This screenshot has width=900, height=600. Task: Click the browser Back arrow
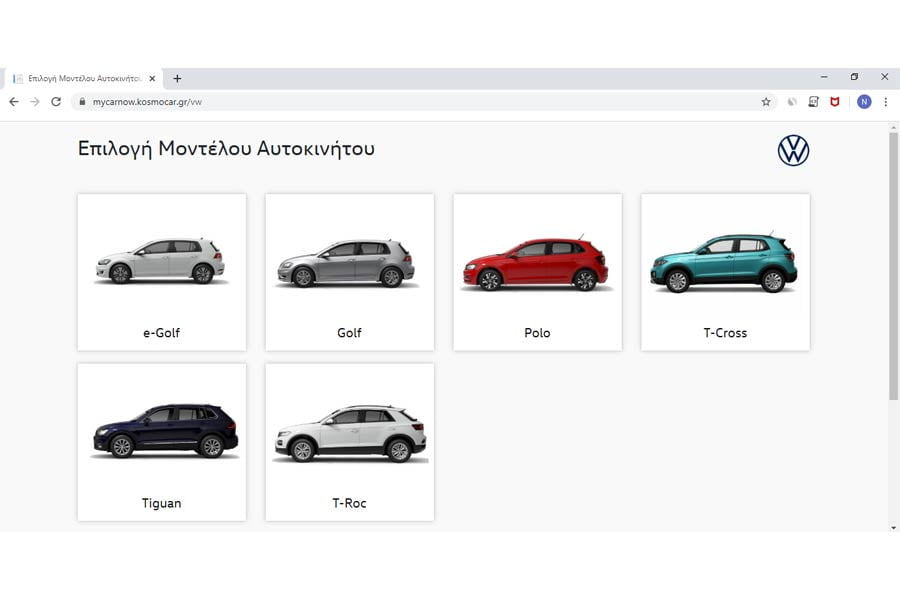point(13,101)
